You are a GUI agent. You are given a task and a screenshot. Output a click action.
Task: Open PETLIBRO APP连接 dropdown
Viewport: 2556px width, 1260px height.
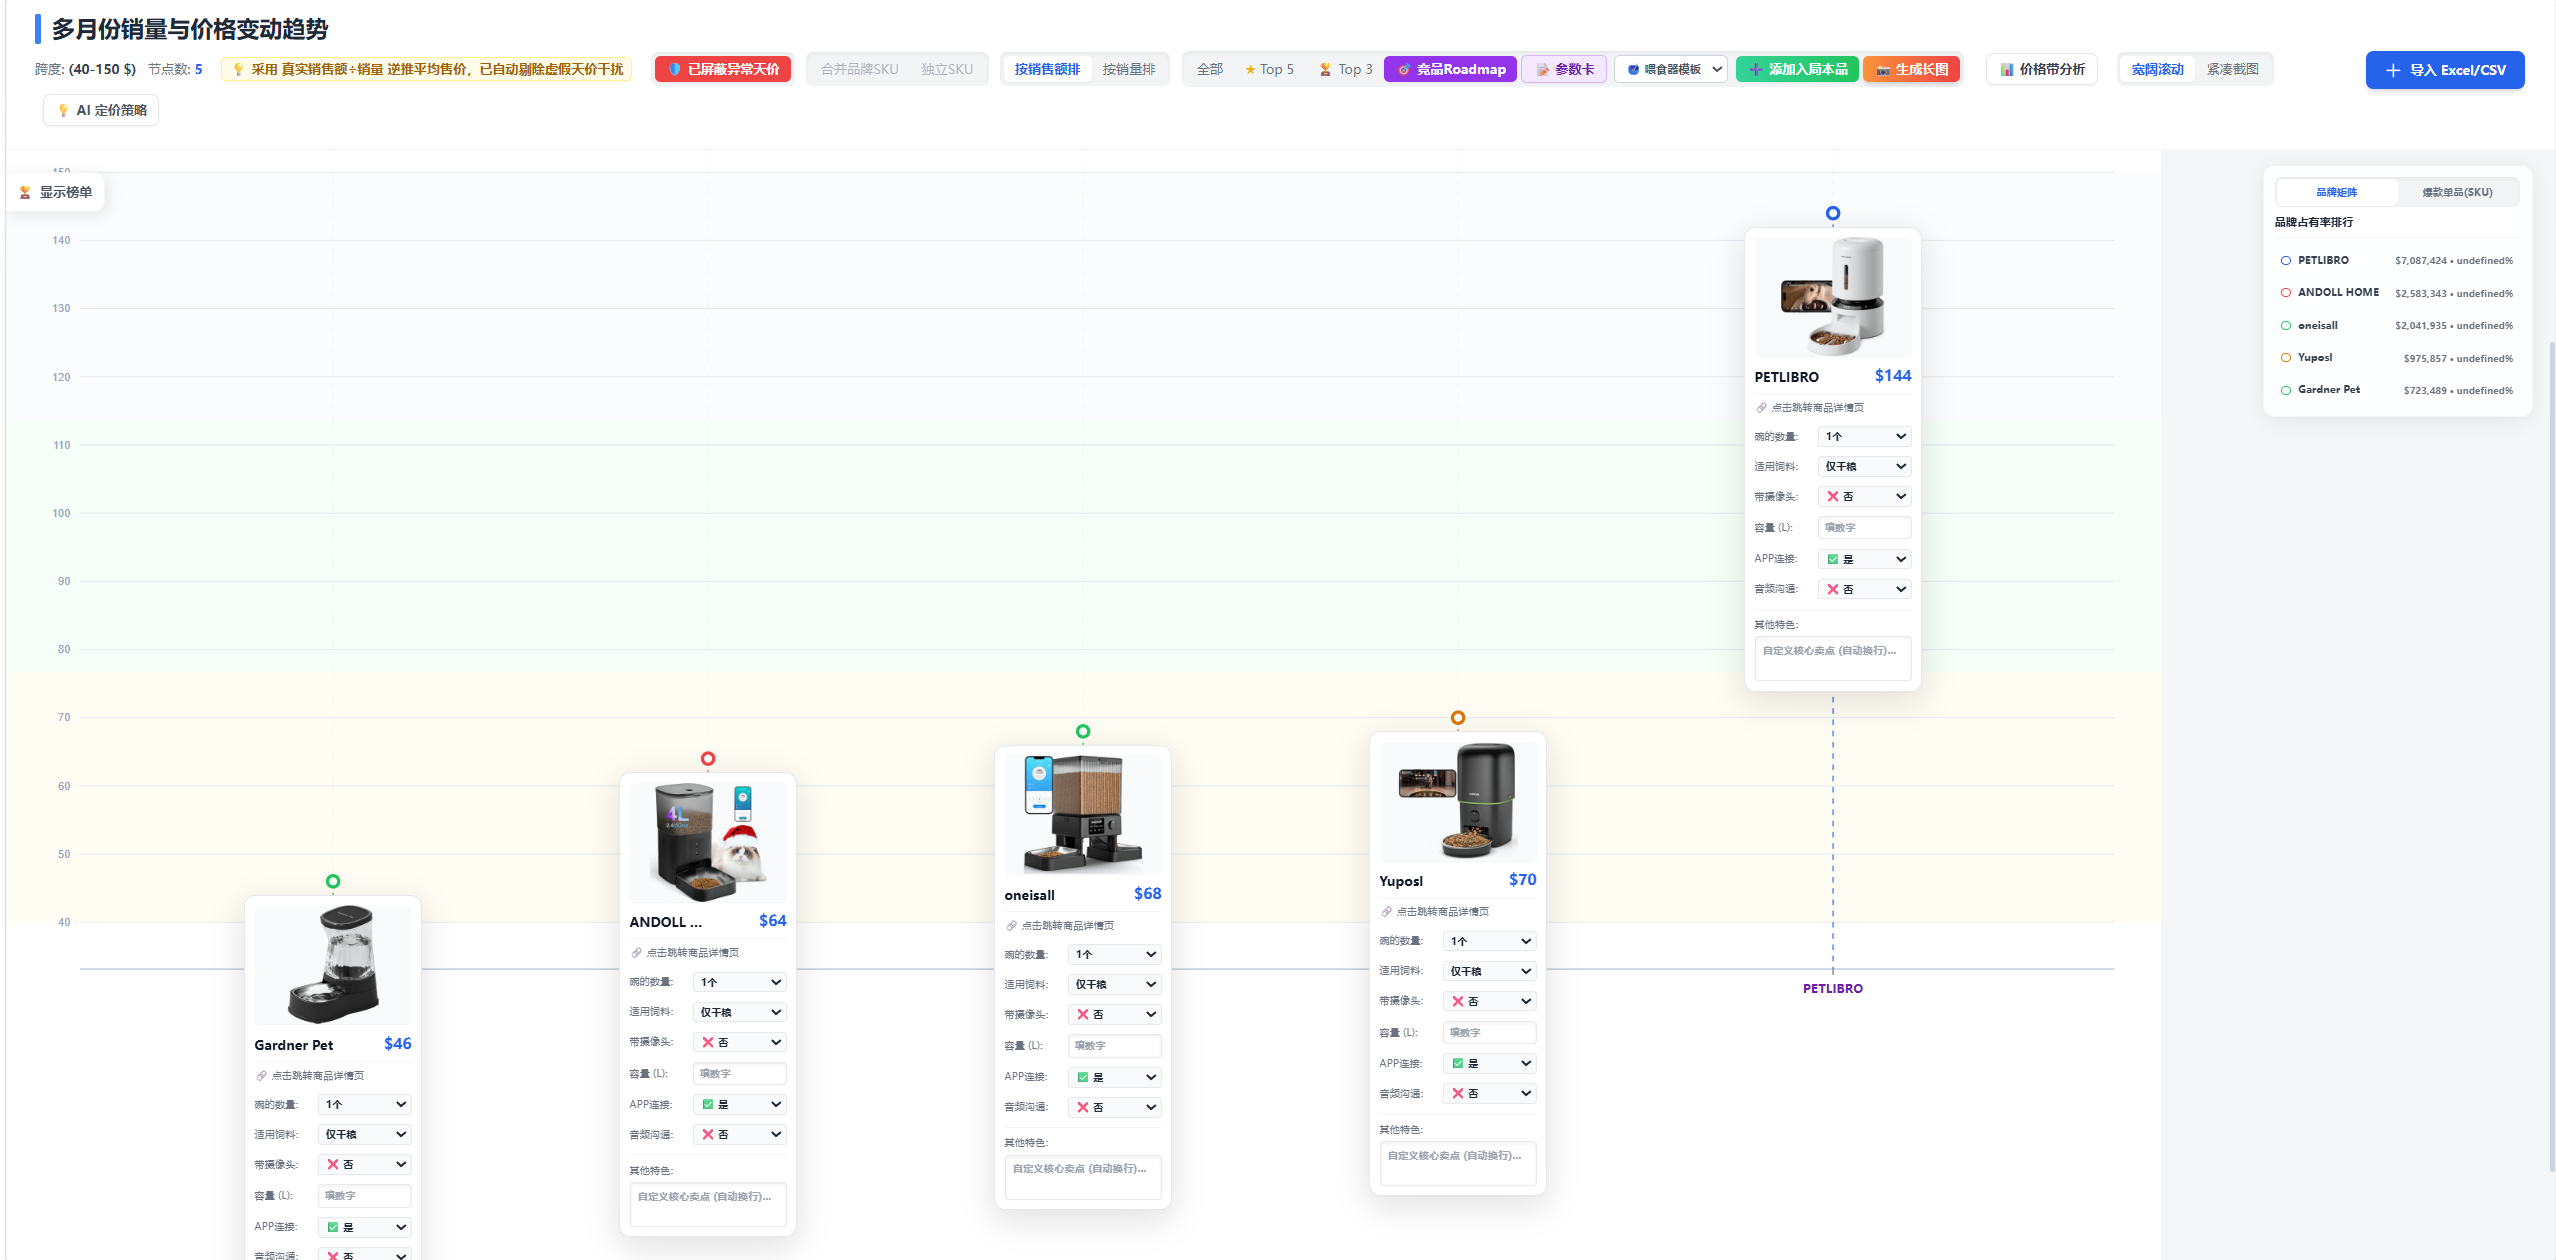(x=1864, y=559)
